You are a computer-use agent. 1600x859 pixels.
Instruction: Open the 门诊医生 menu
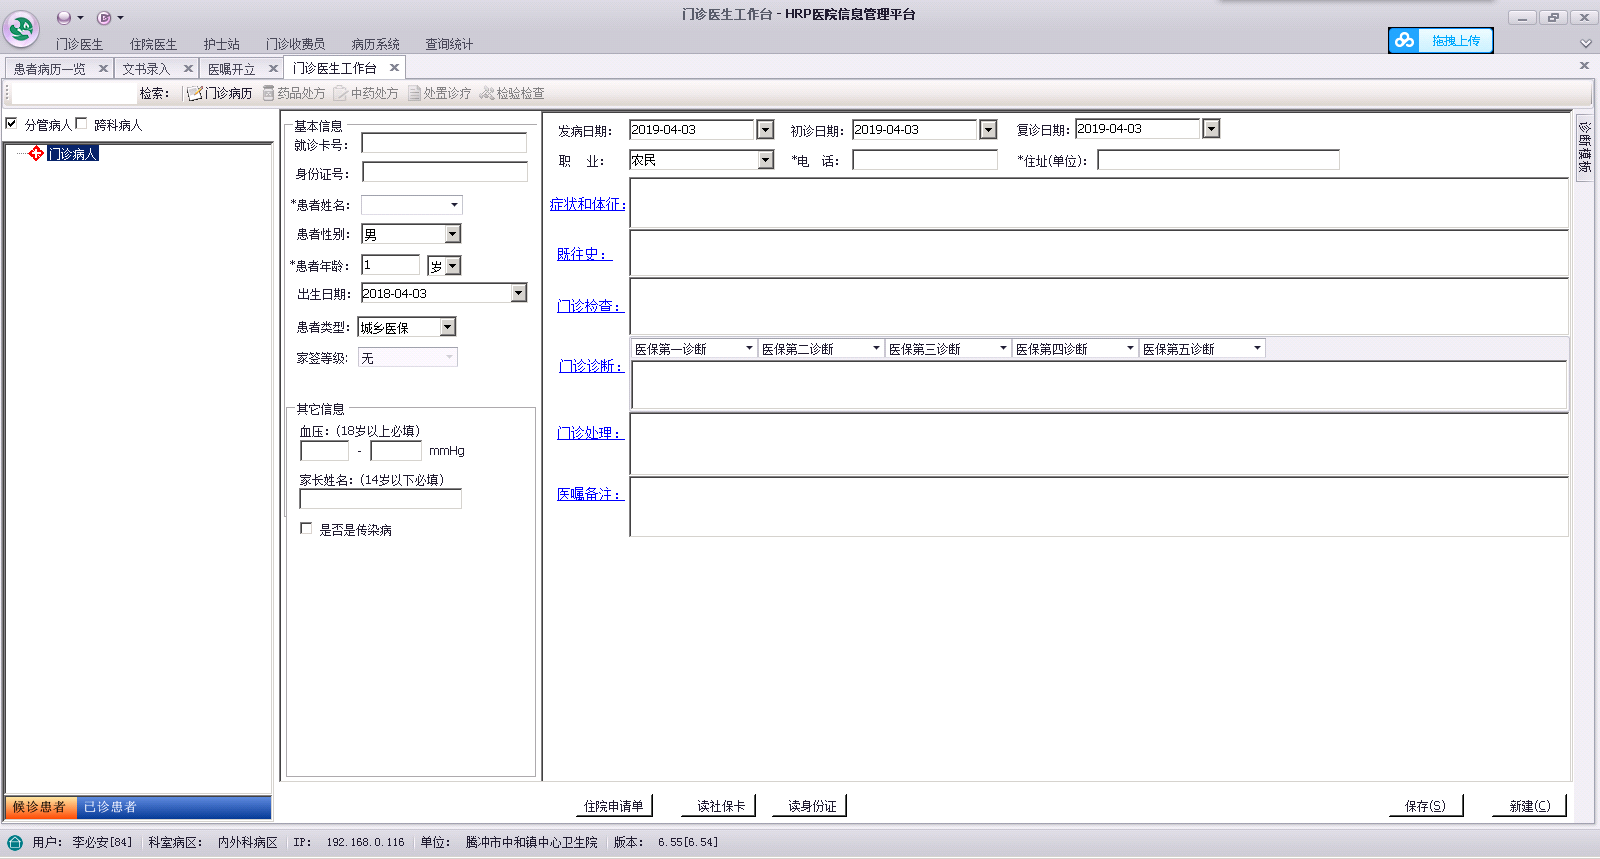coord(79,44)
